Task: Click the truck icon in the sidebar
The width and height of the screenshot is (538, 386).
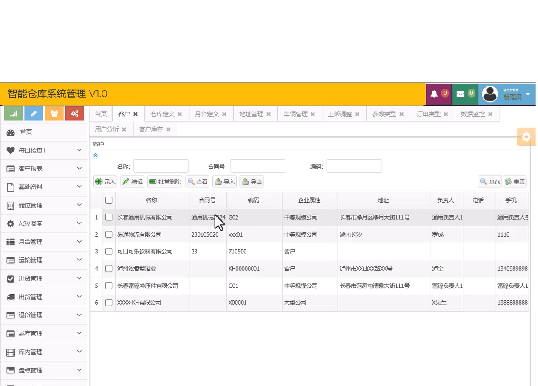Action: coord(11,297)
